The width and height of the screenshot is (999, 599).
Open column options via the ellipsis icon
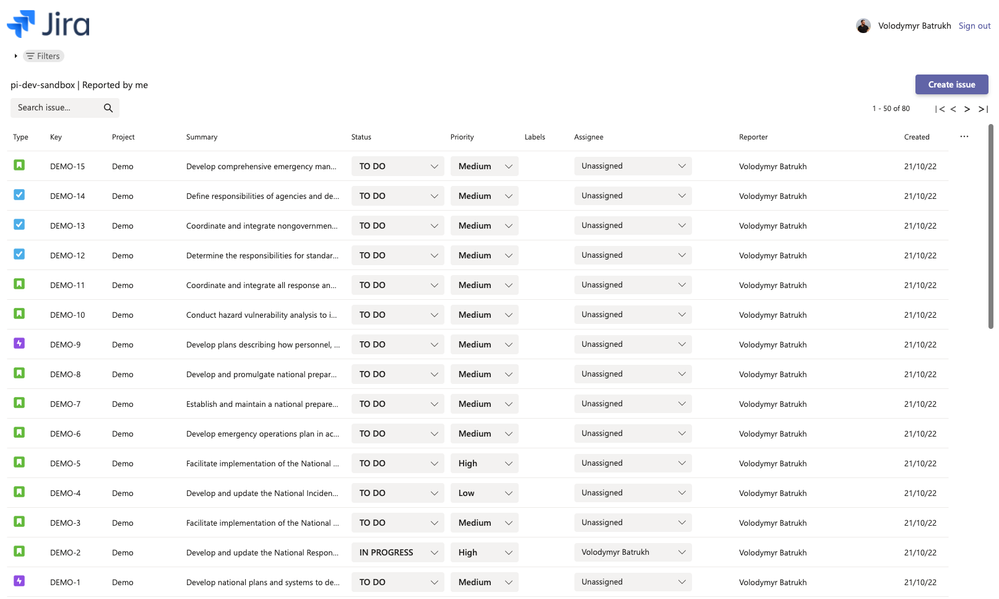click(x=964, y=137)
